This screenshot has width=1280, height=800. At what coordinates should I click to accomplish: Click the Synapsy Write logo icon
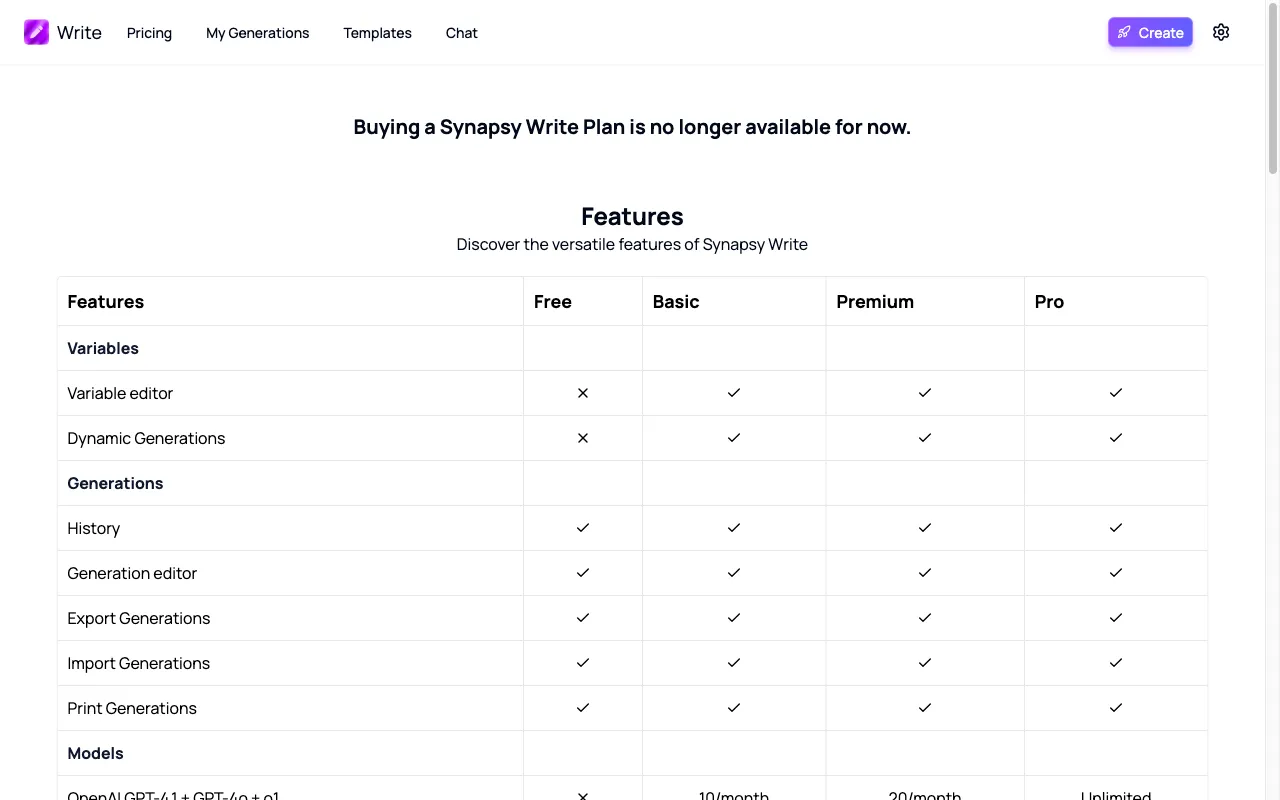click(x=36, y=32)
